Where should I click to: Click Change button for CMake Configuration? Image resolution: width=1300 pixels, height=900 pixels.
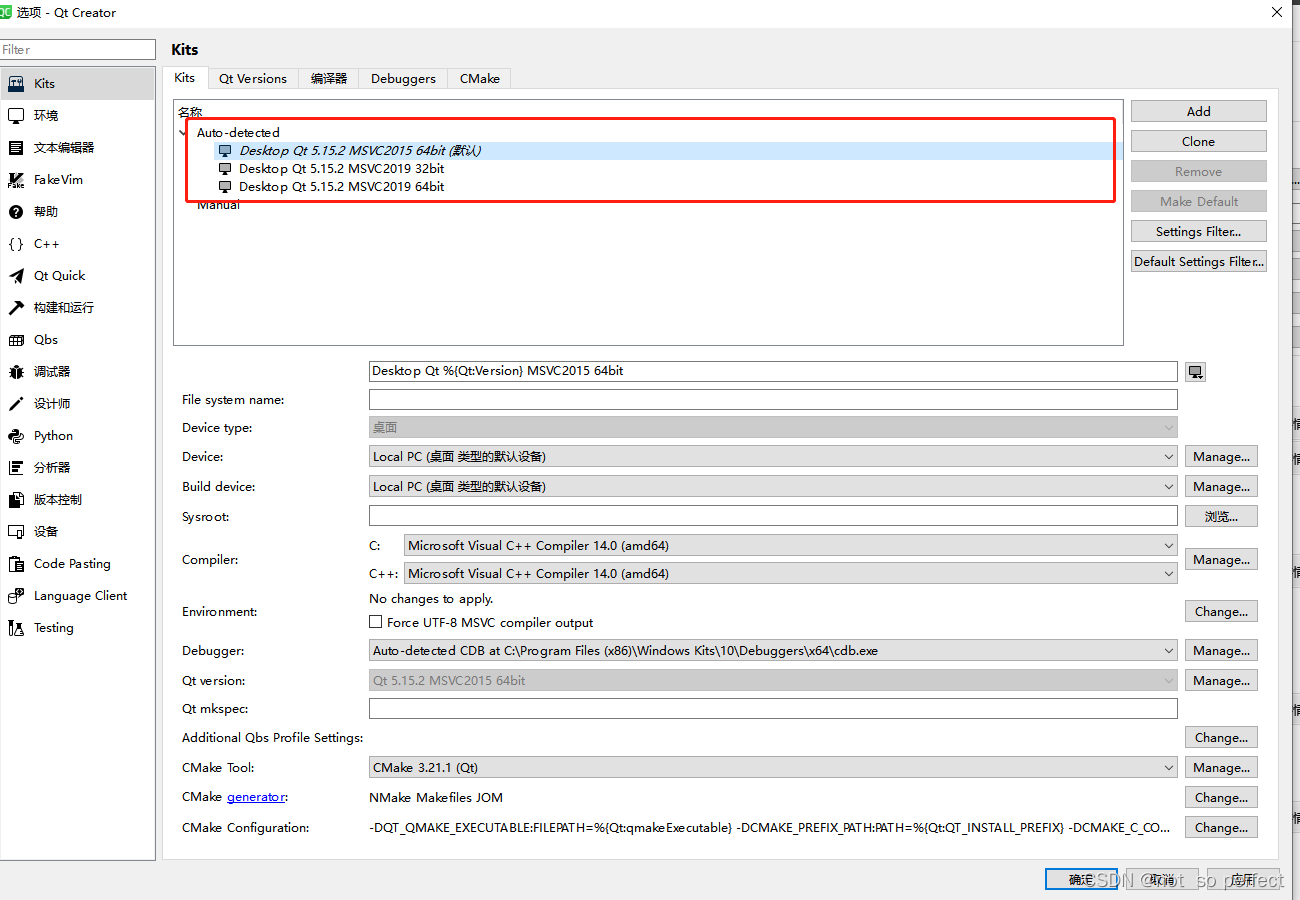[1221, 827]
